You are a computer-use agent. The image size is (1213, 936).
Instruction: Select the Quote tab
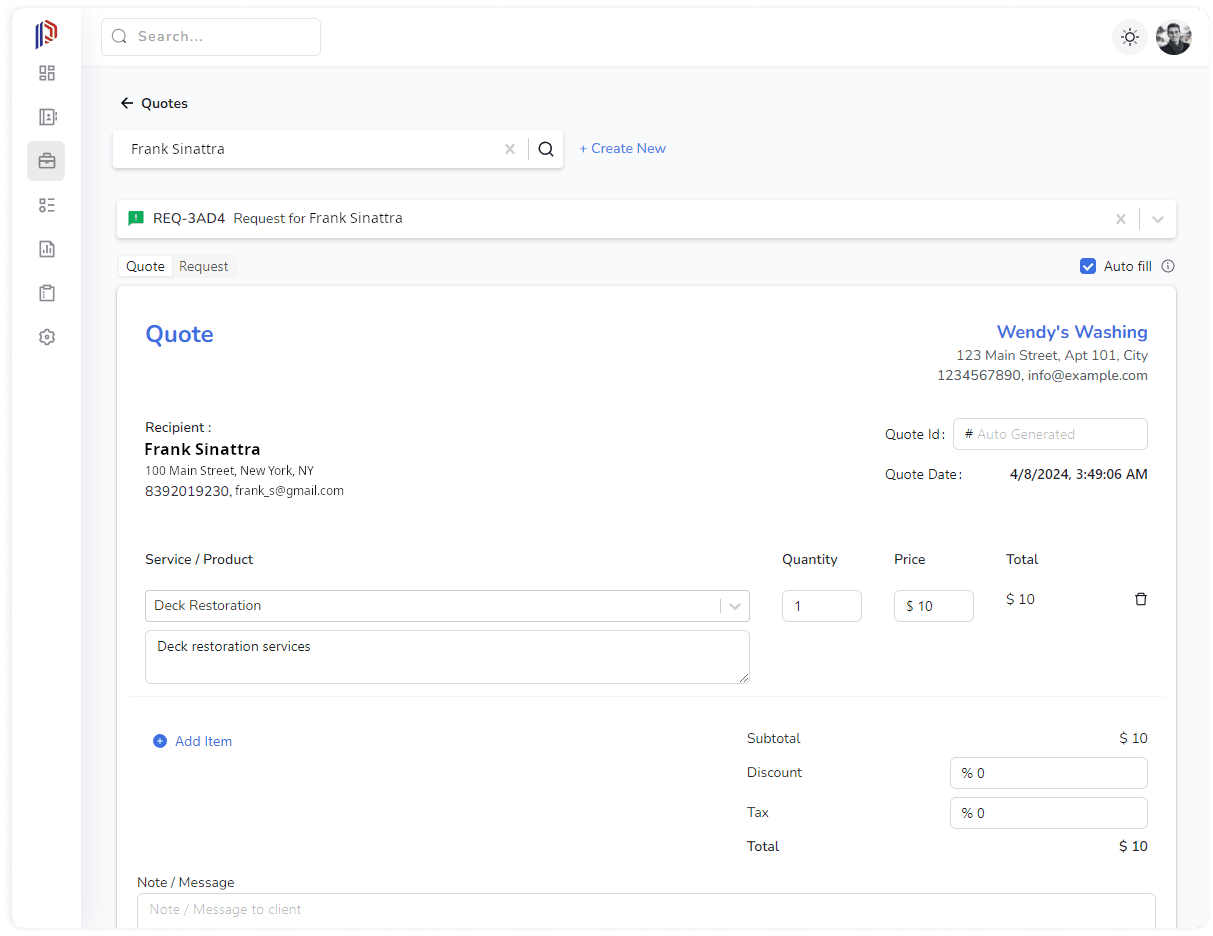(144, 266)
